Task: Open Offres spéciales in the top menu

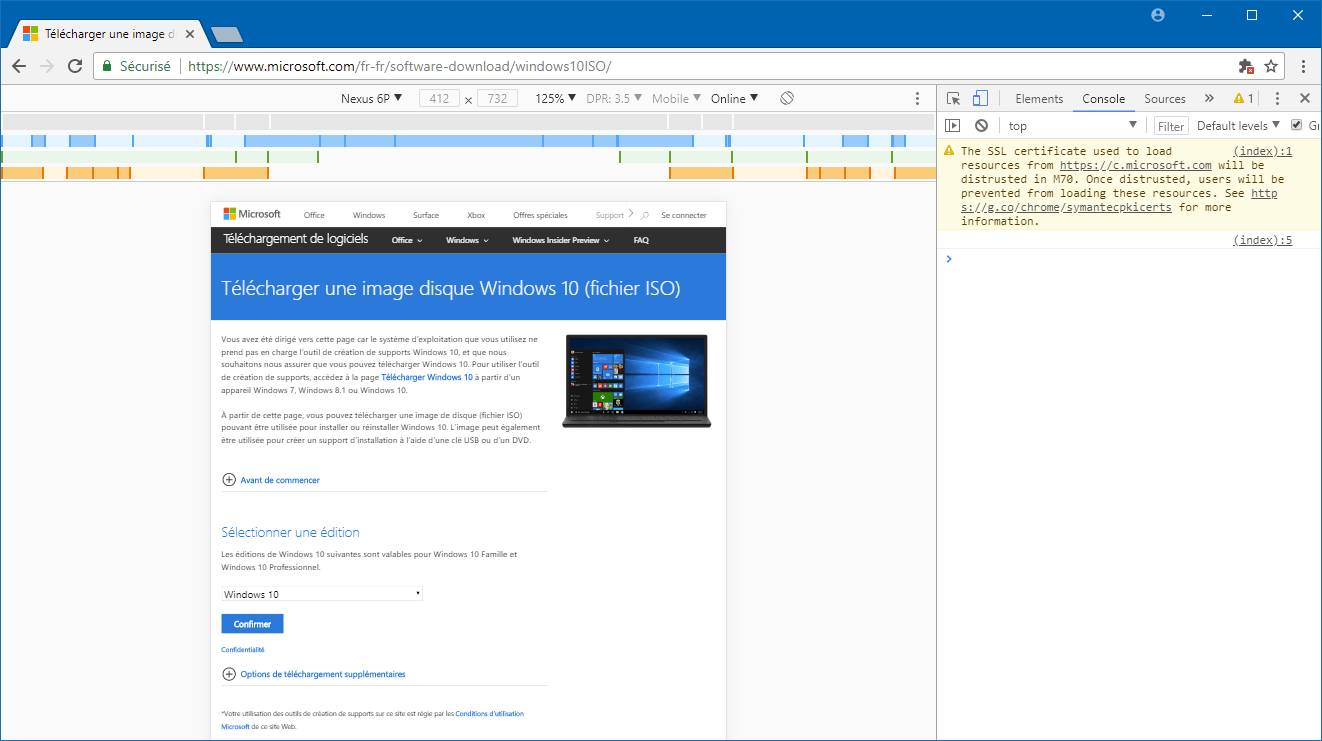Action: tap(540, 215)
